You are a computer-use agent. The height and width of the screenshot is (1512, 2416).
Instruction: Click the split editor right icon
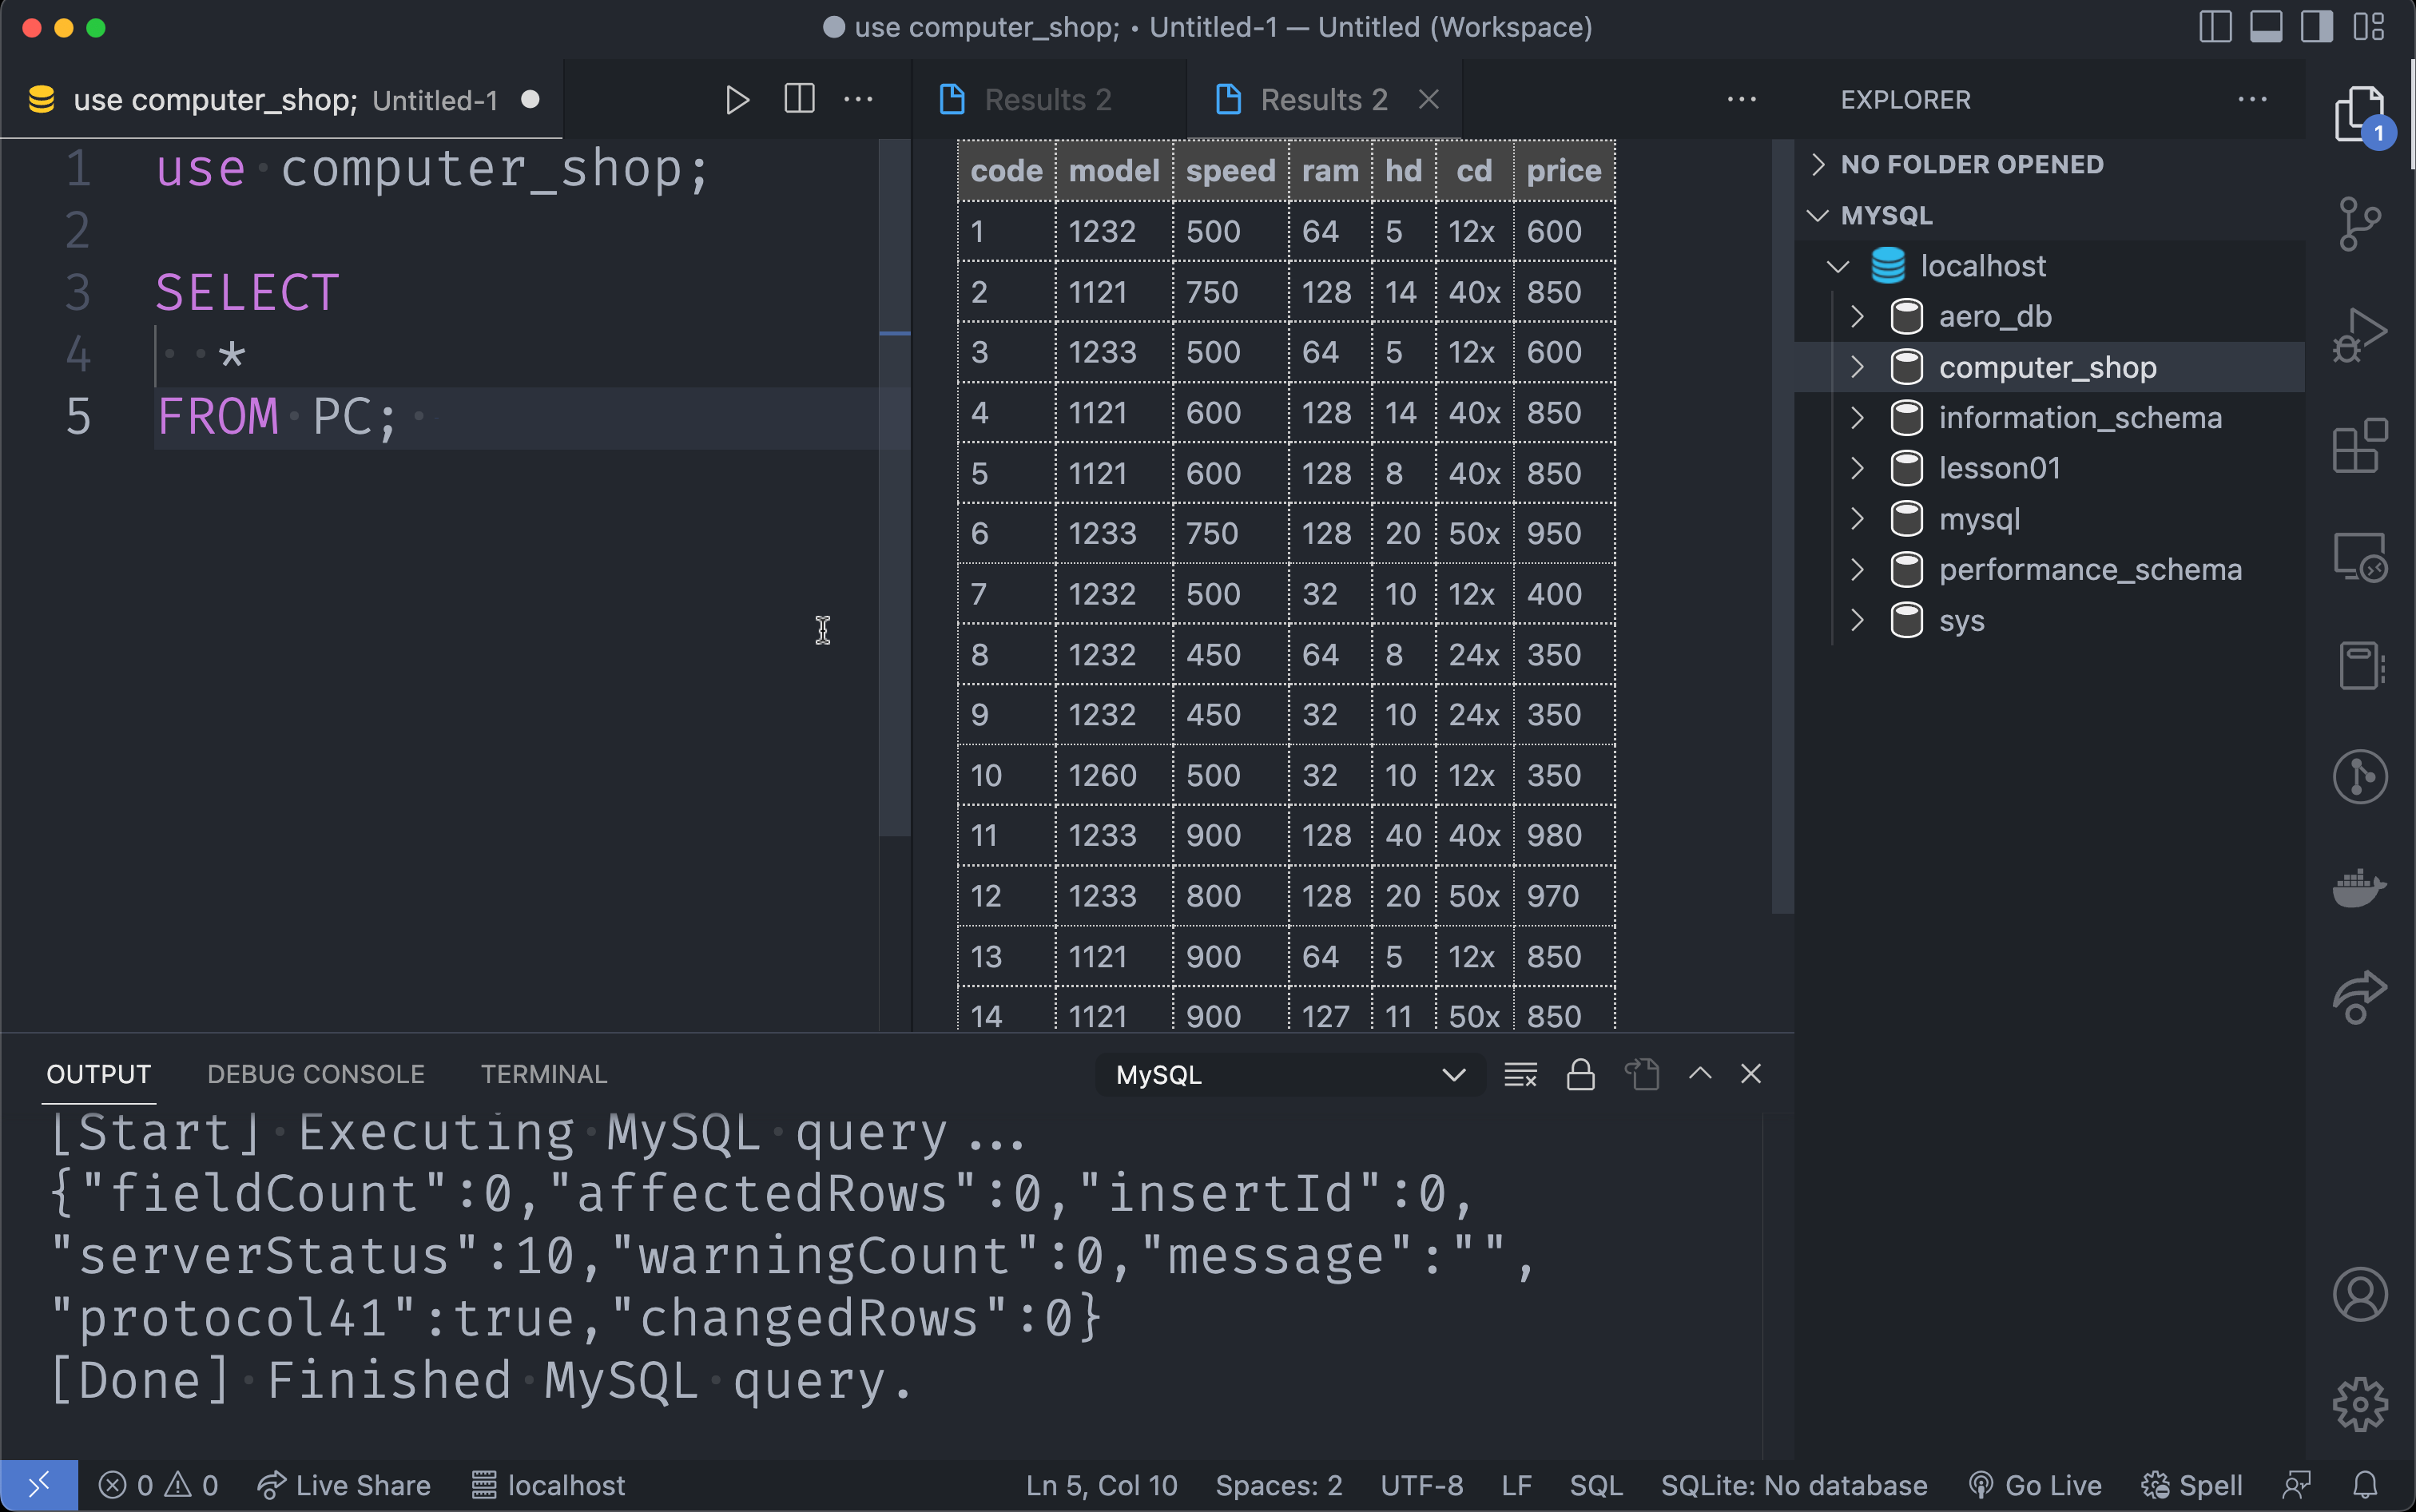click(799, 100)
